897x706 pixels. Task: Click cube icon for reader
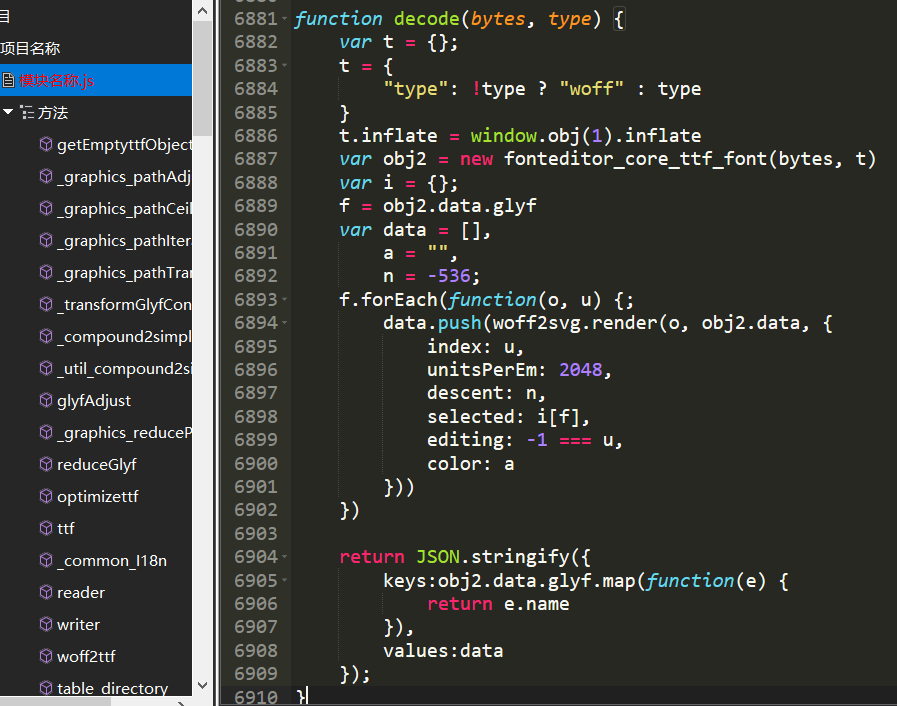tap(46, 592)
